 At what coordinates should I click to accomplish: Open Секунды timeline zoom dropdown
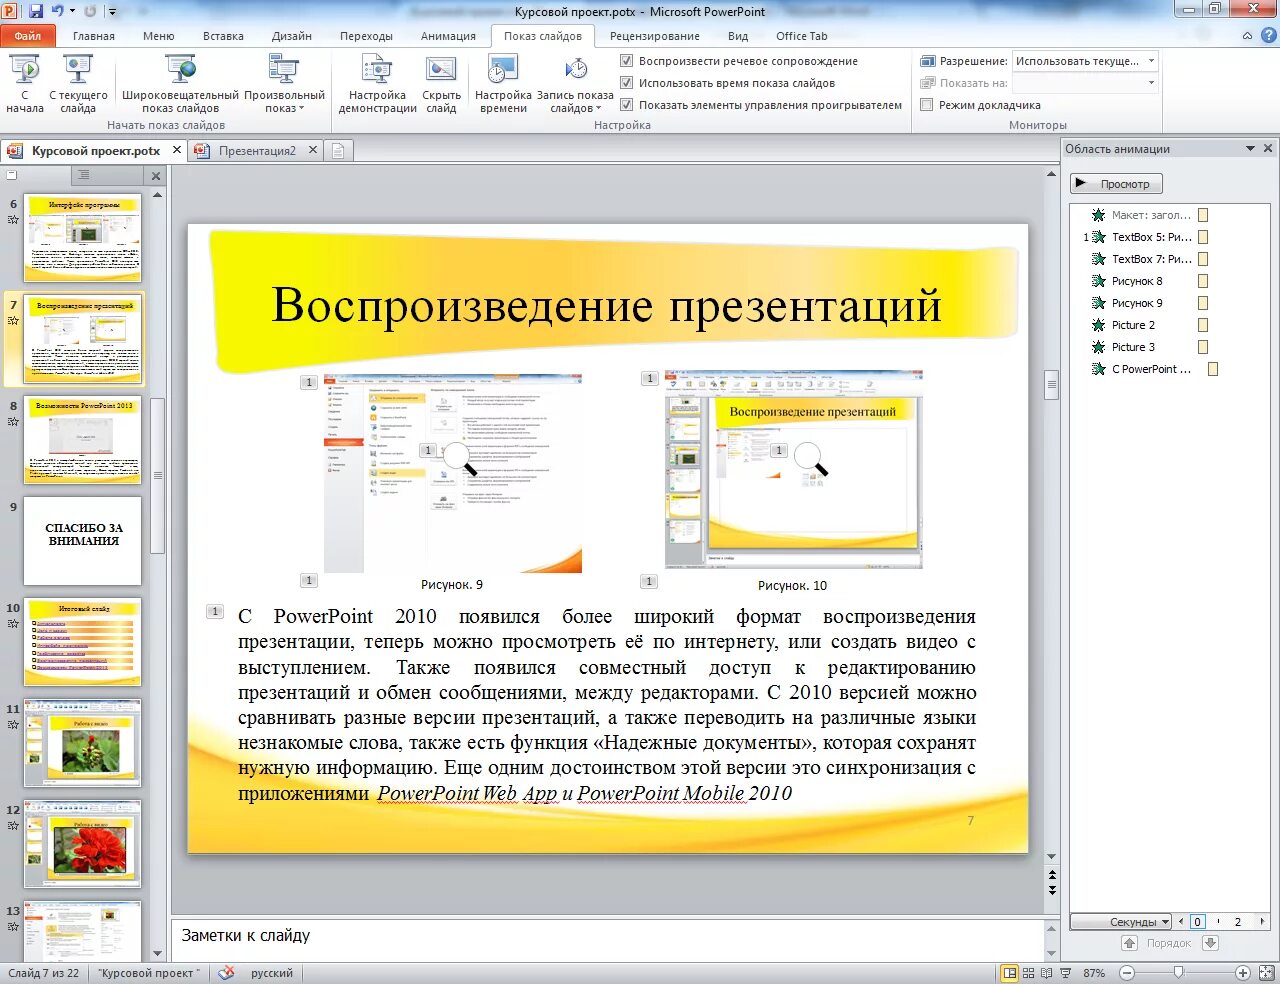click(1120, 922)
